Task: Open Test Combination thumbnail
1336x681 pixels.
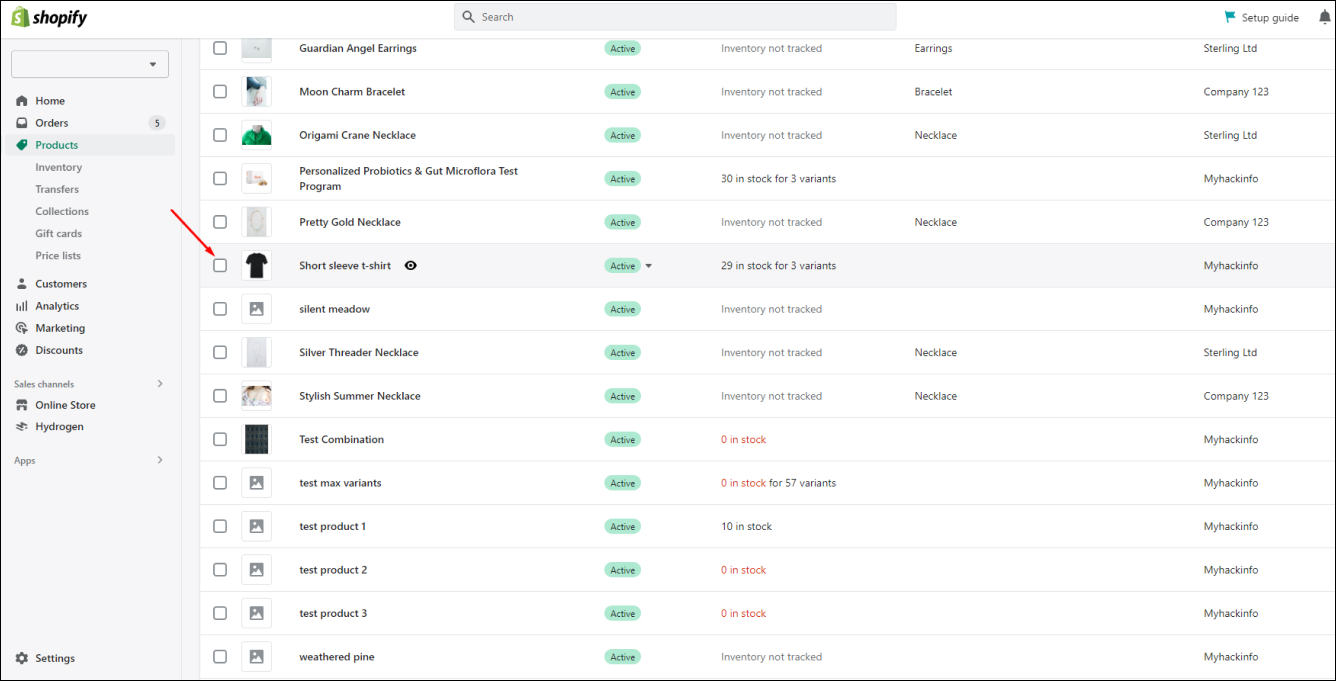Action: coord(256,439)
